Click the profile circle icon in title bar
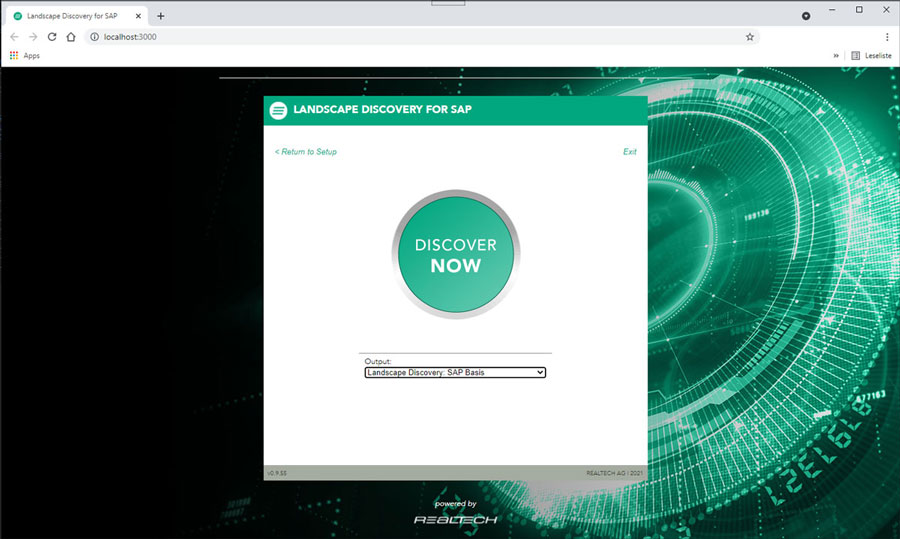 click(806, 16)
